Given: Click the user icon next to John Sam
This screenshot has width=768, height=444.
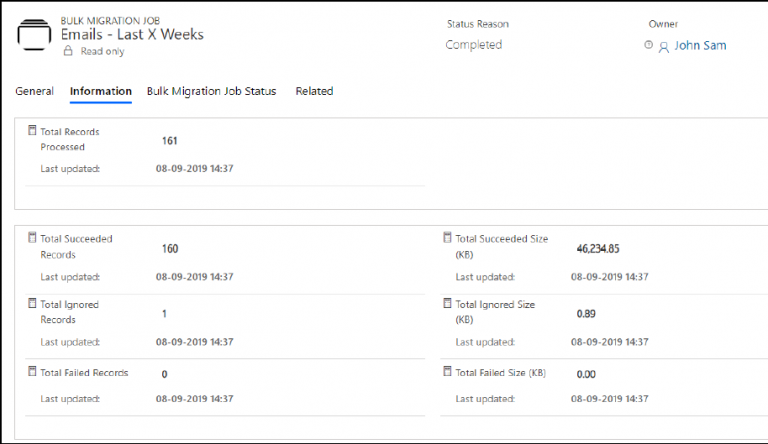Looking at the screenshot, I should (663, 46).
